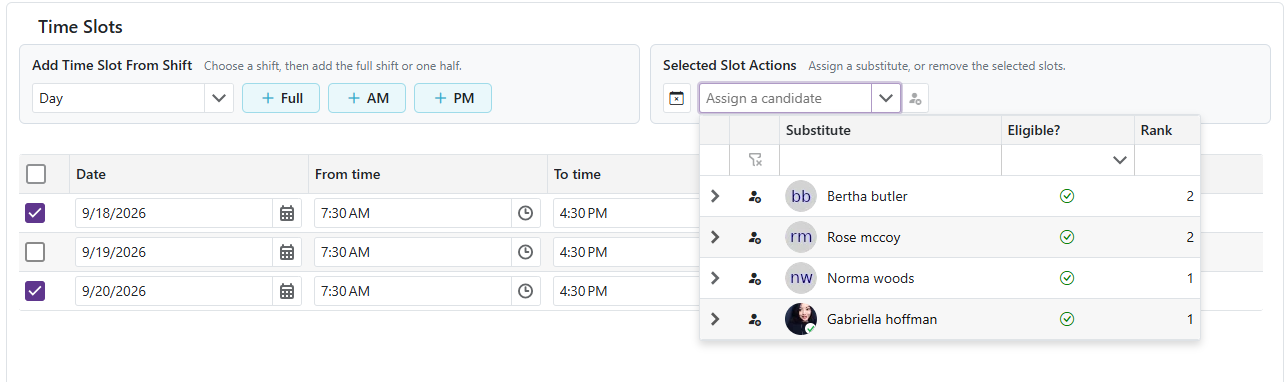Select the name Norma woods
The height and width of the screenshot is (382, 1288).
pos(870,279)
